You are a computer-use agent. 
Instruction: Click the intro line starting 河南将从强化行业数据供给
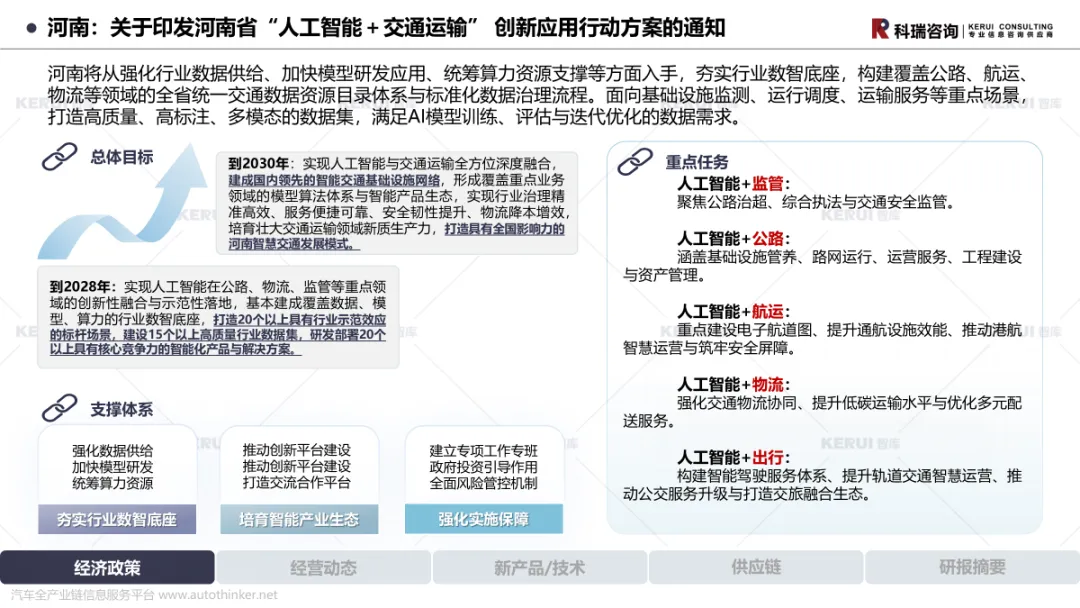point(540,74)
